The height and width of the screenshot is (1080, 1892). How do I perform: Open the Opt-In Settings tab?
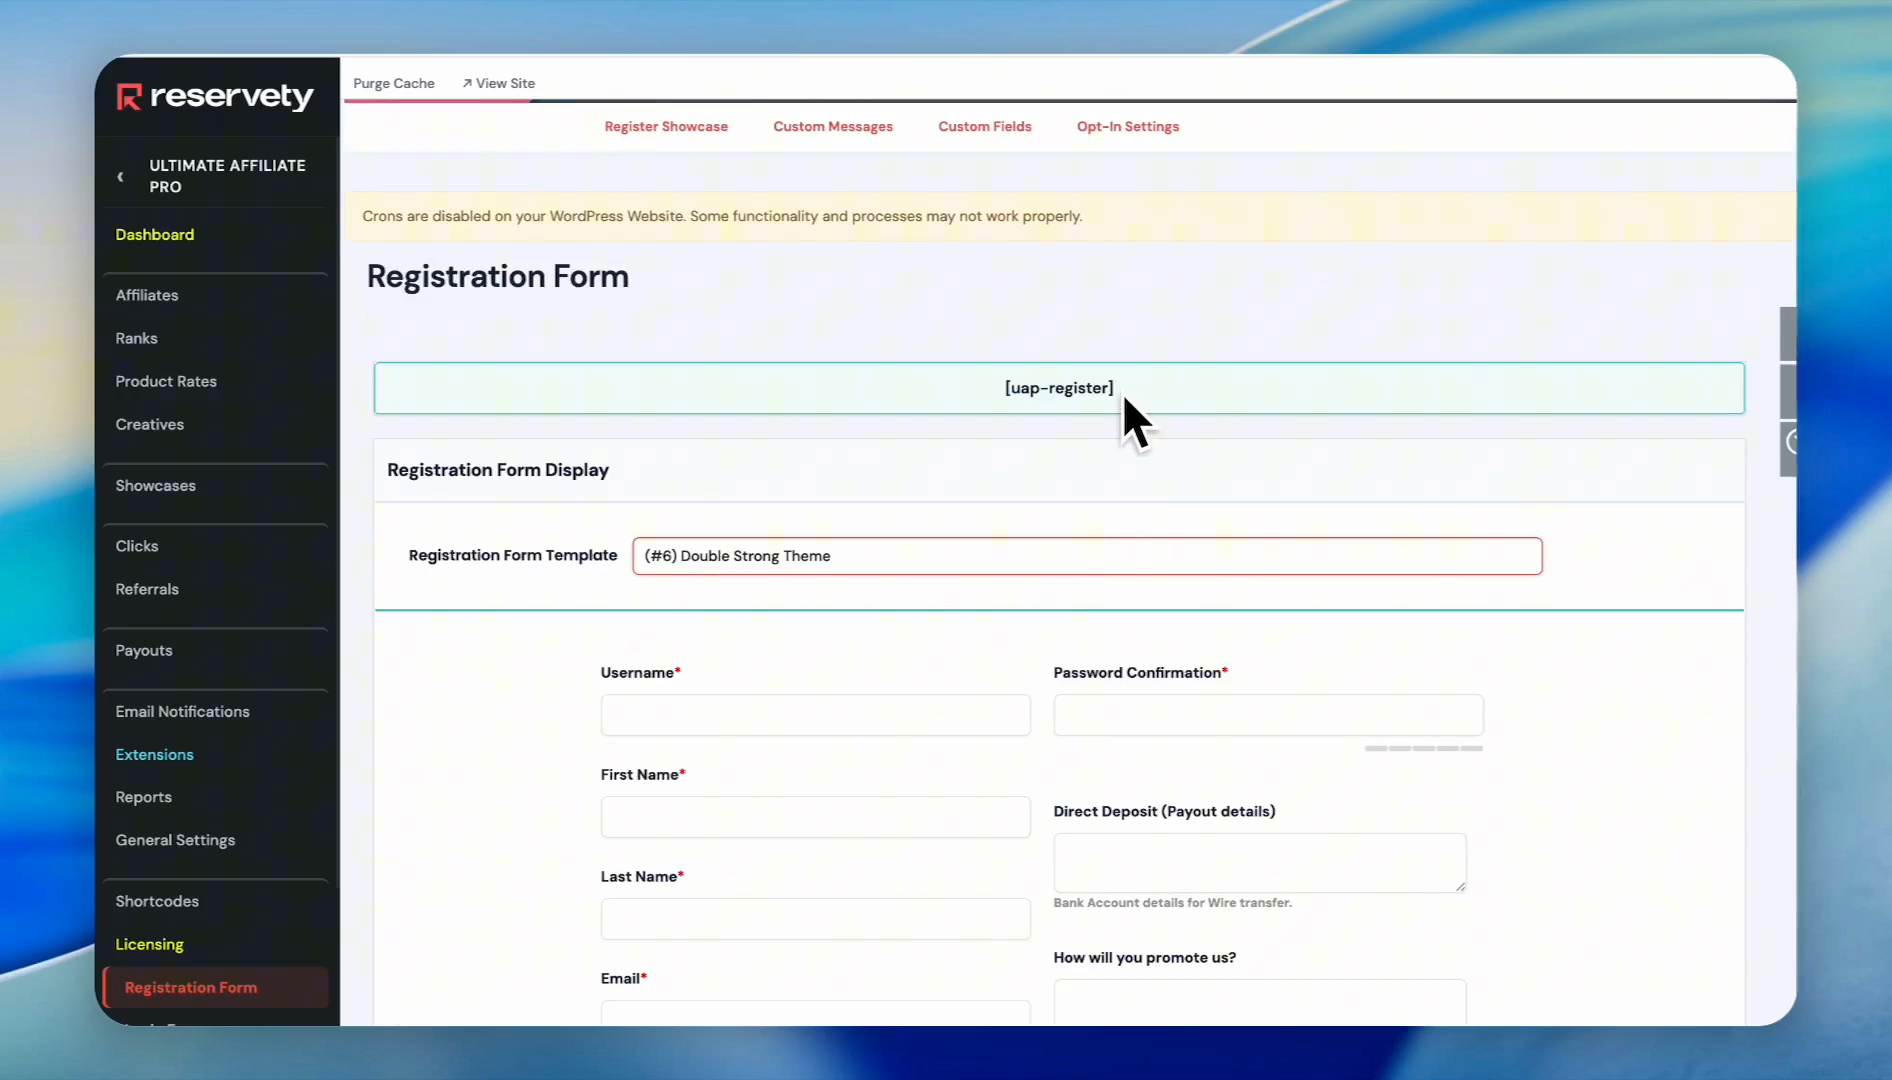(1127, 127)
